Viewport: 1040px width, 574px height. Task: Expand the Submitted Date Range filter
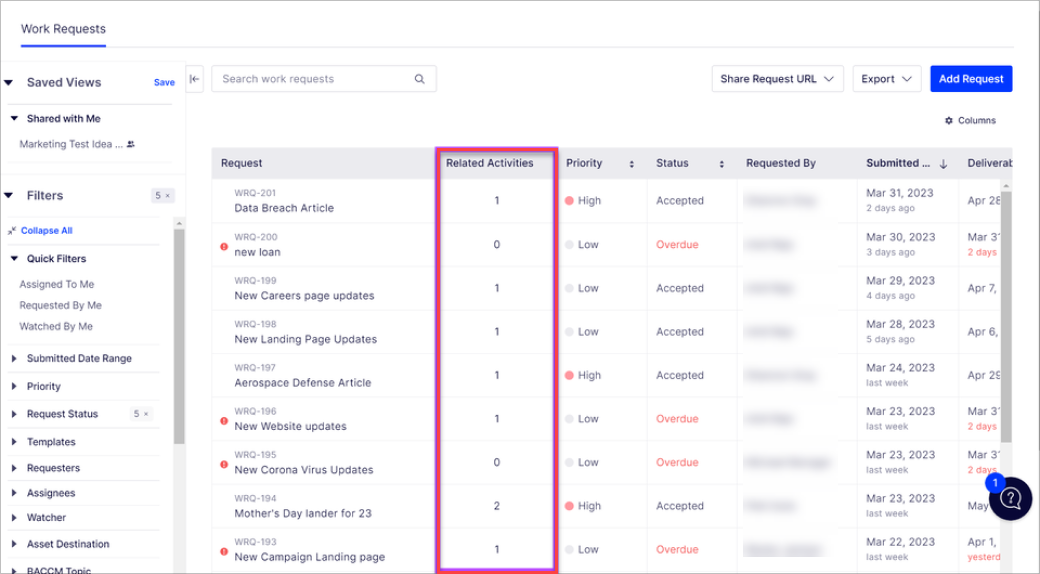pyautogui.click(x=14, y=359)
